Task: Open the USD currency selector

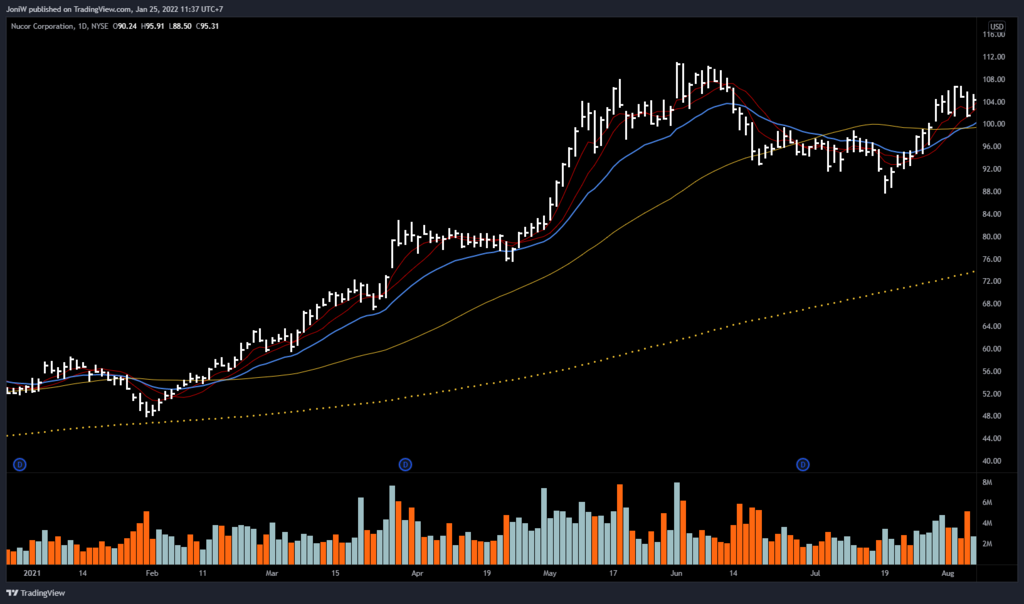Action: tap(997, 26)
